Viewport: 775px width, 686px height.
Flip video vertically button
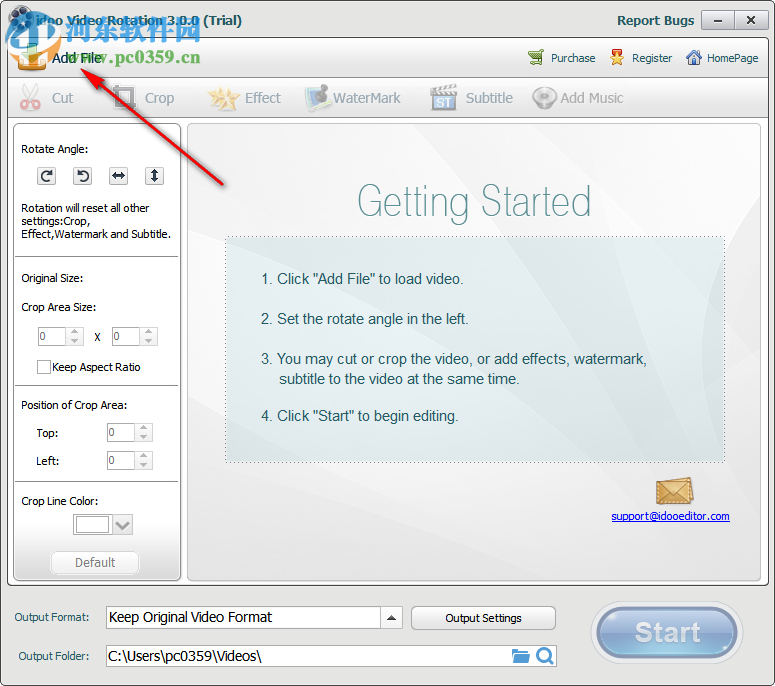(x=154, y=176)
